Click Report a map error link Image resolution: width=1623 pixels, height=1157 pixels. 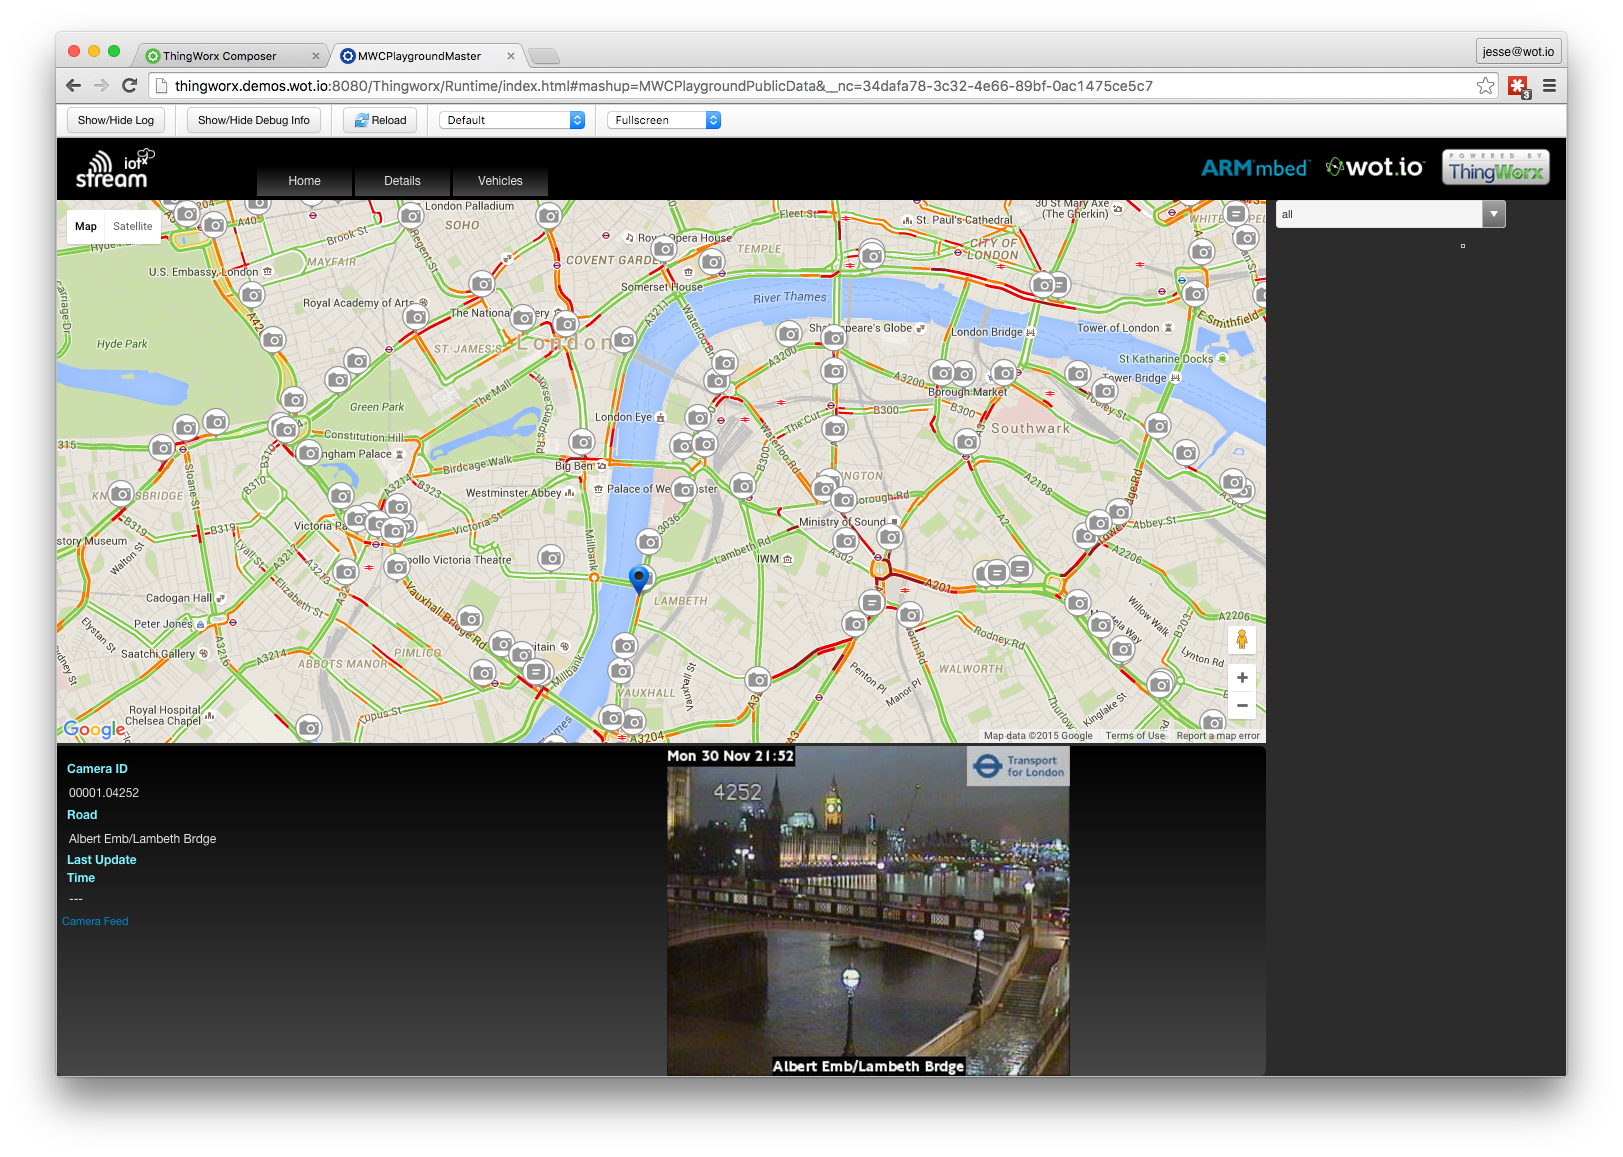pyautogui.click(x=1218, y=736)
